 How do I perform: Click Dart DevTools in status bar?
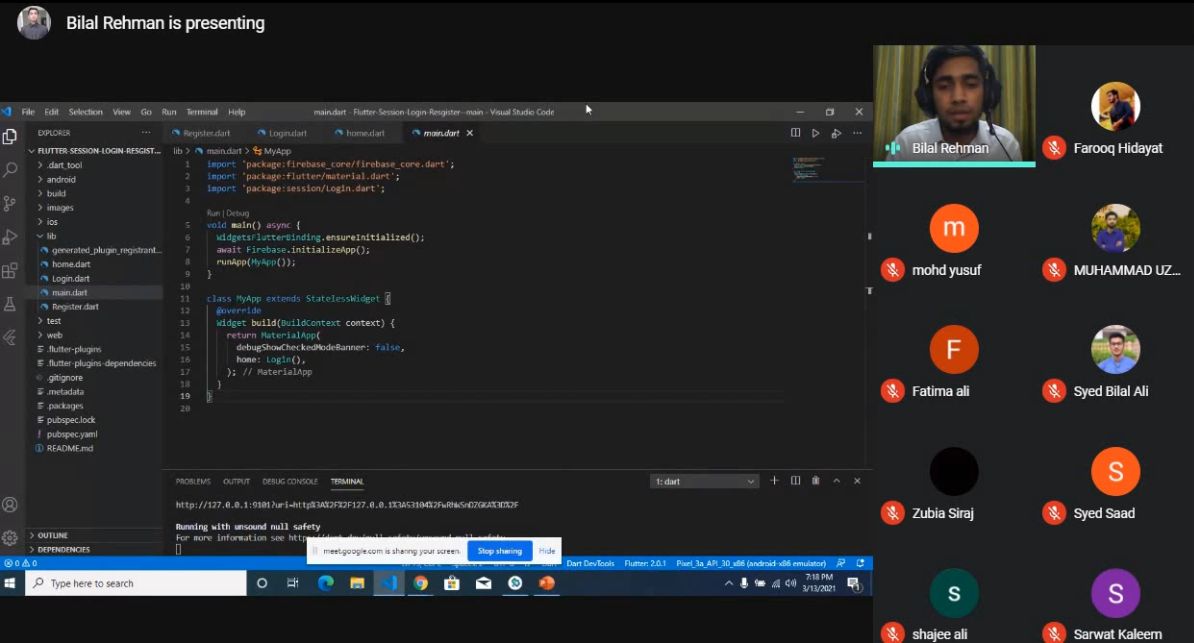coord(590,564)
